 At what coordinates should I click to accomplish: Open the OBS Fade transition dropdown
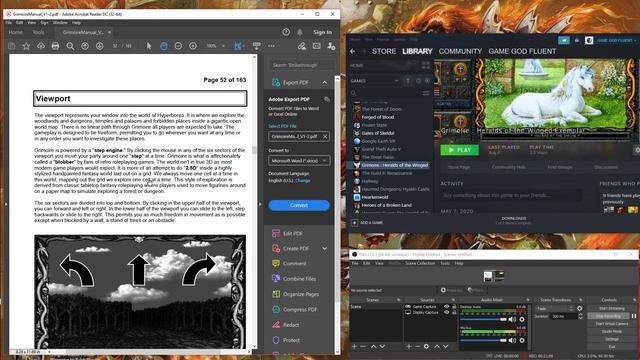555,309
